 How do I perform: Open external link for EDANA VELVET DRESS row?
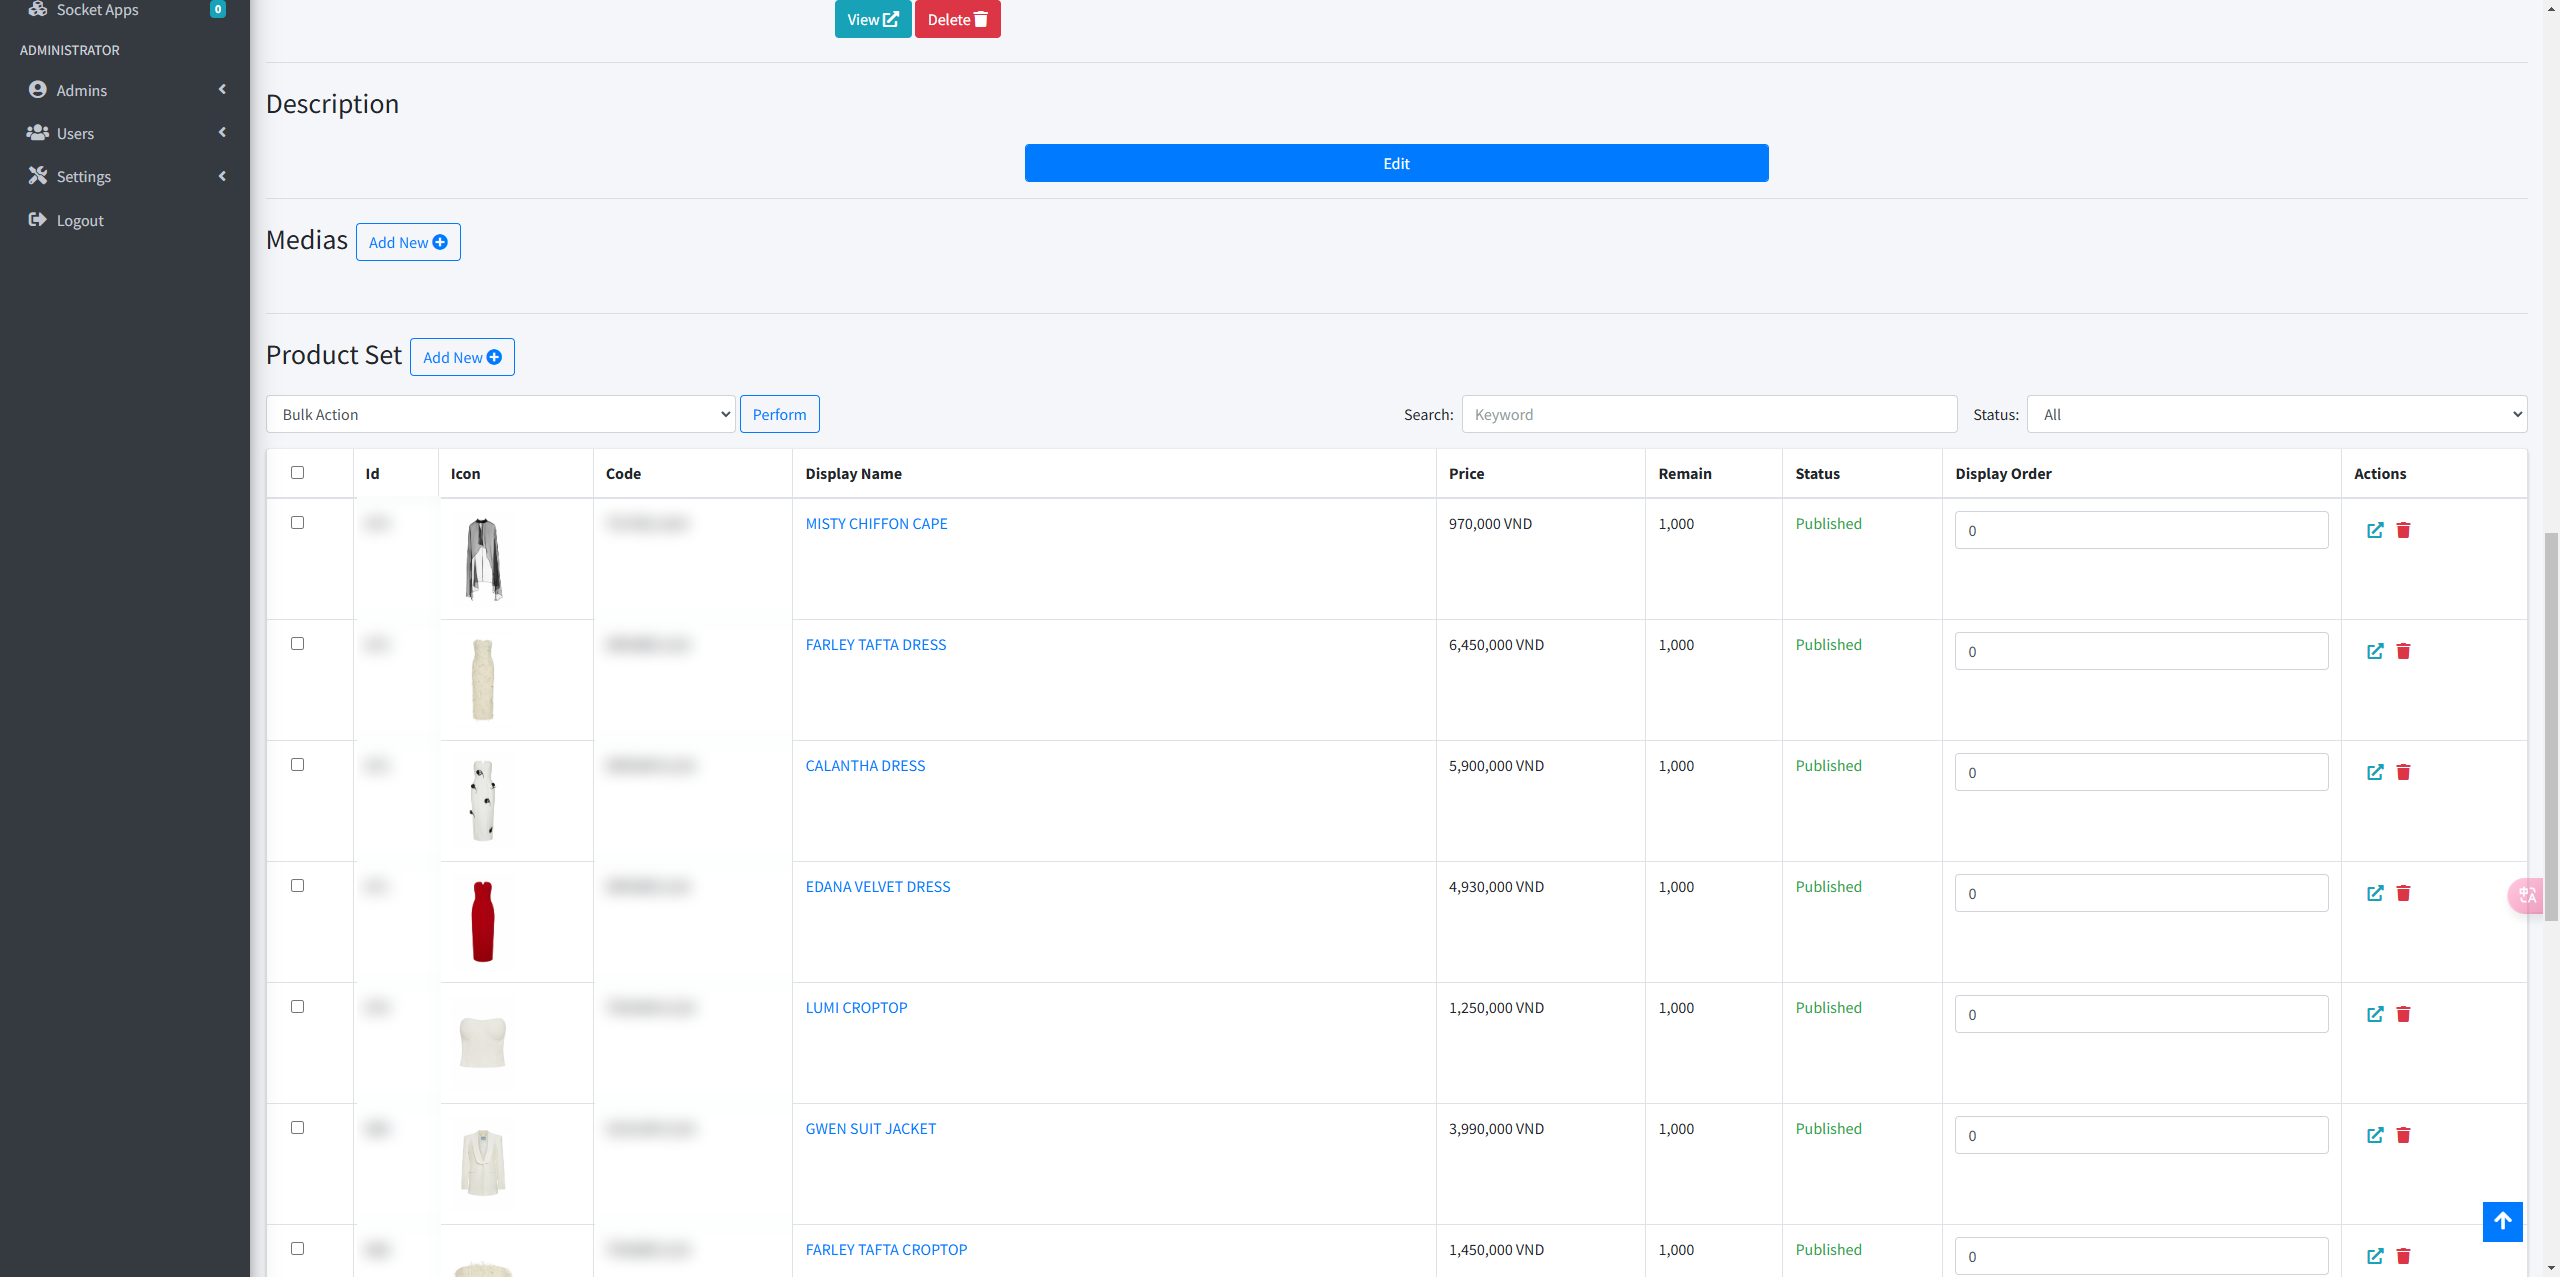click(x=2375, y=893)
